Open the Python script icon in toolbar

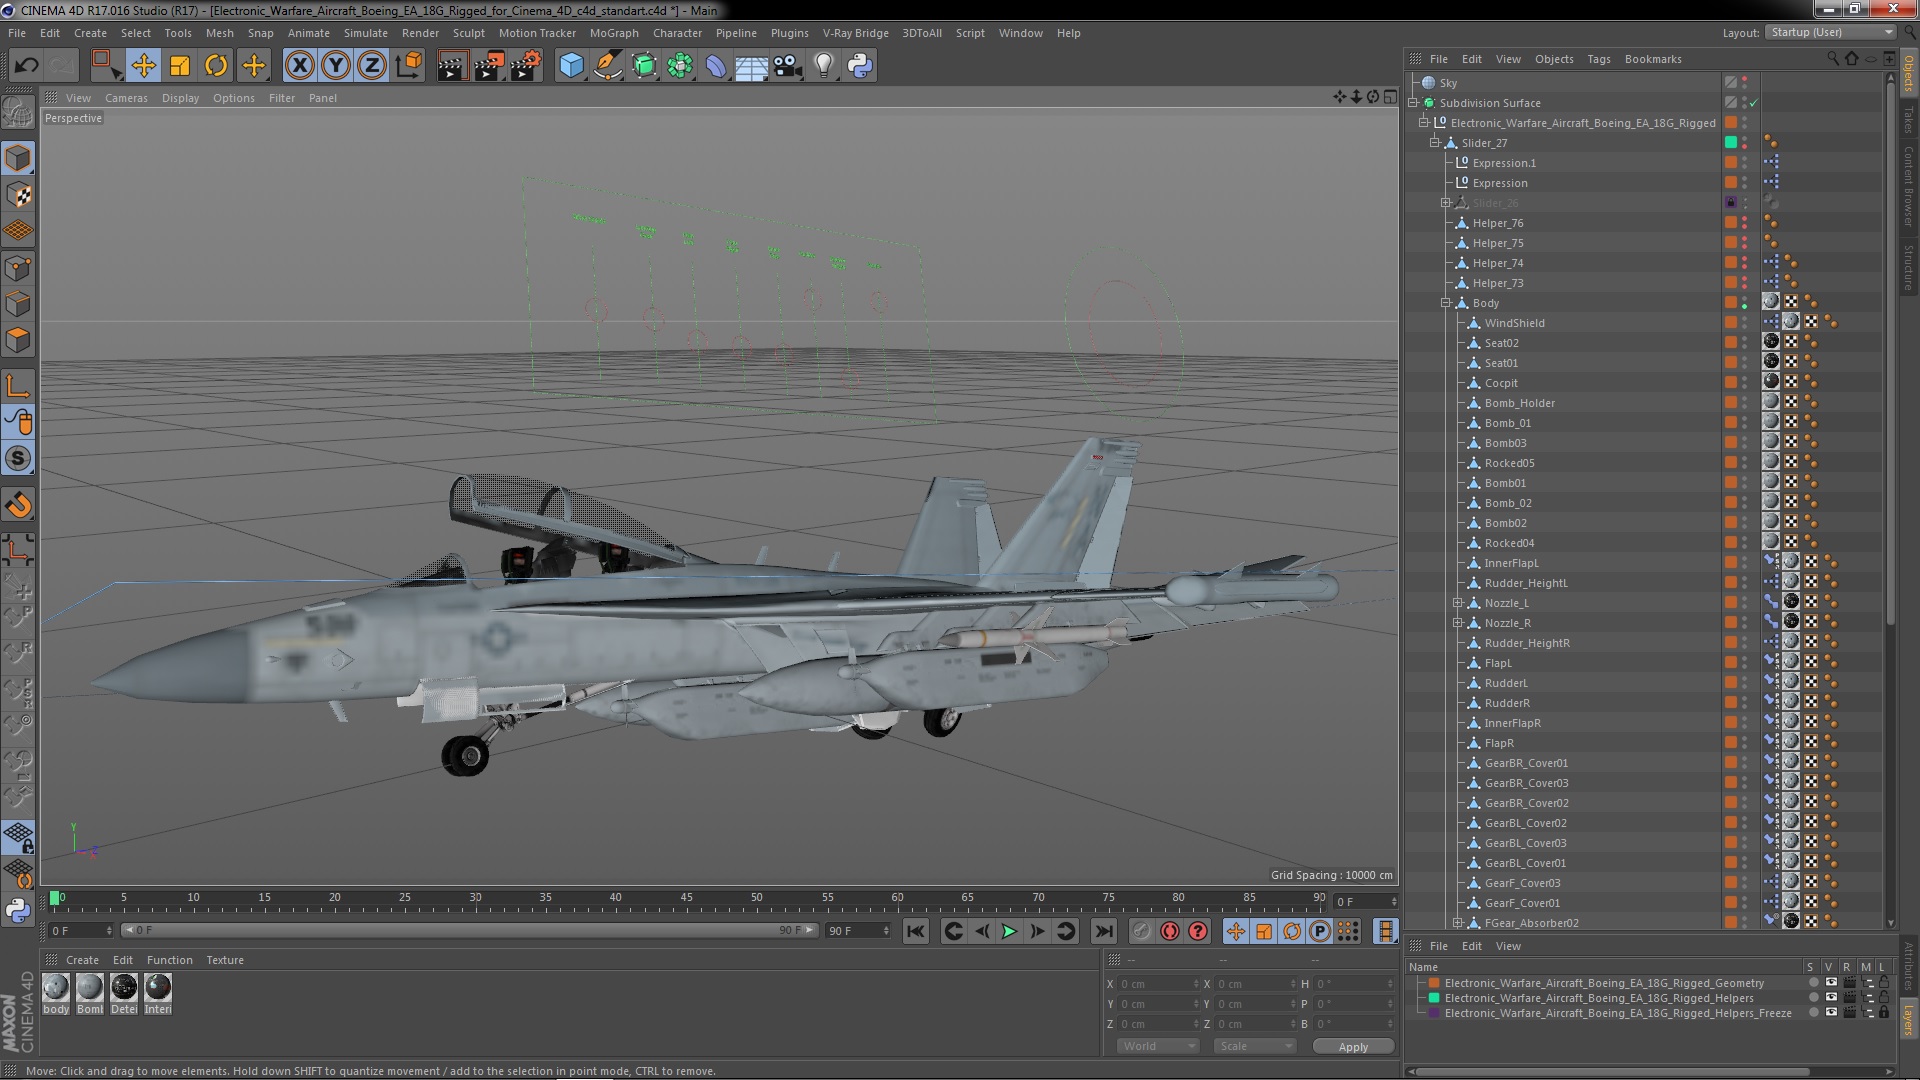coord(860,66)
